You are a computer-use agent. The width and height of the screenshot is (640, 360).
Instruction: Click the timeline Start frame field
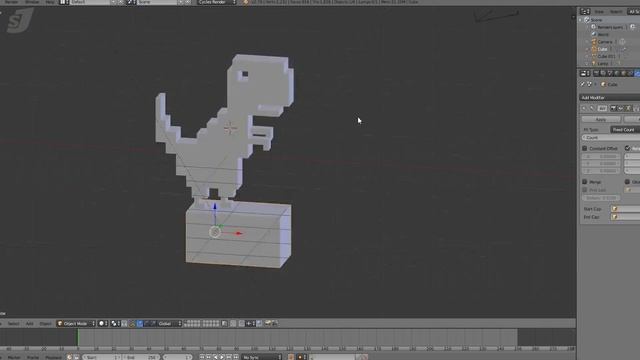tap(102, 357)
